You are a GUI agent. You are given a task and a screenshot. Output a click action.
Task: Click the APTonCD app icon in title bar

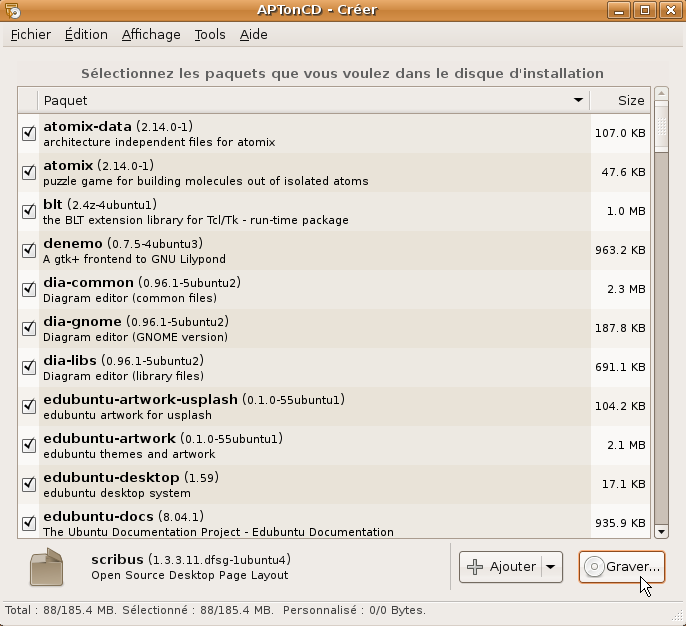pos(13,10)
